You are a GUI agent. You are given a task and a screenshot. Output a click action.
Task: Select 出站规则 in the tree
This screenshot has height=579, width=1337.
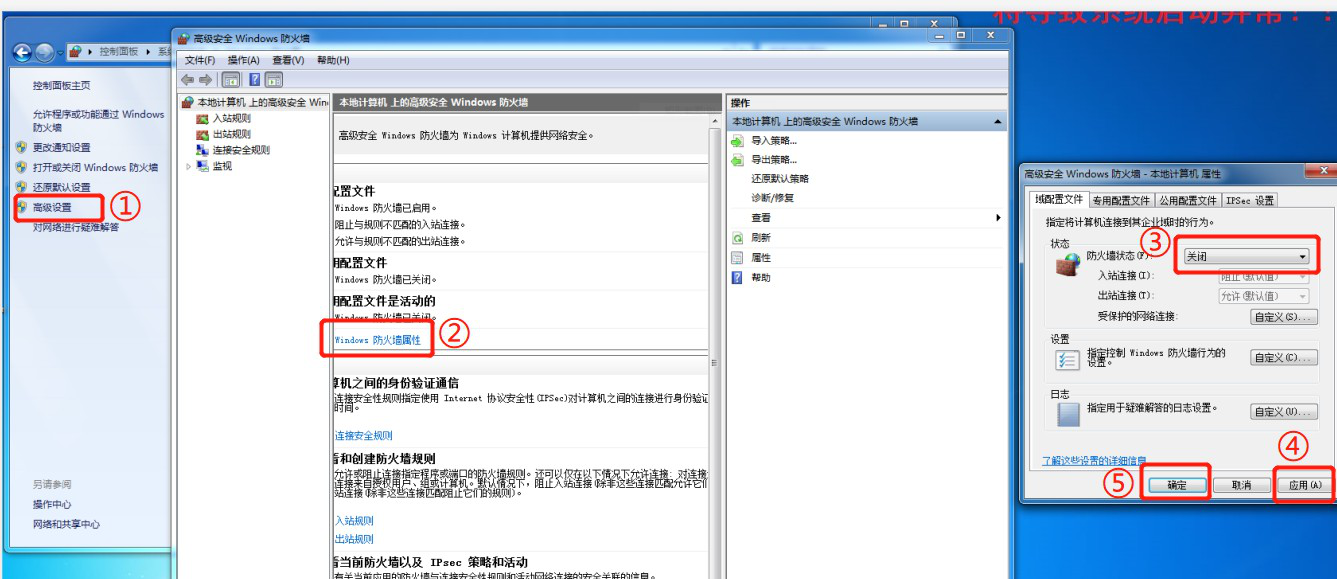(x=231, y=134)
